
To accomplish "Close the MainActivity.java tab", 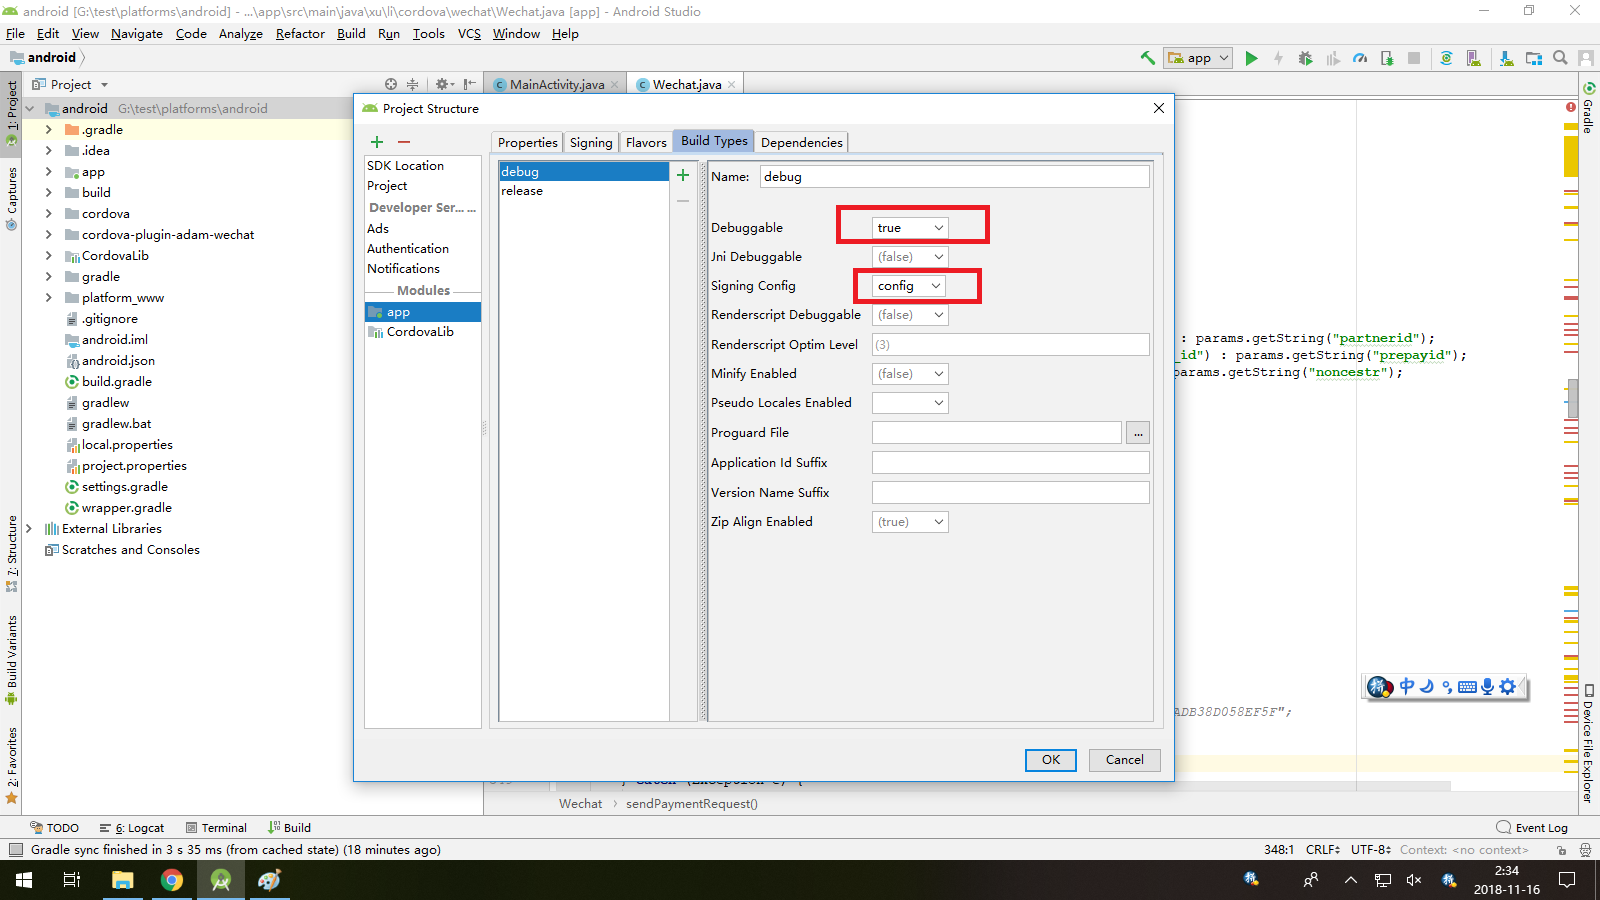I will coord(615,85).
